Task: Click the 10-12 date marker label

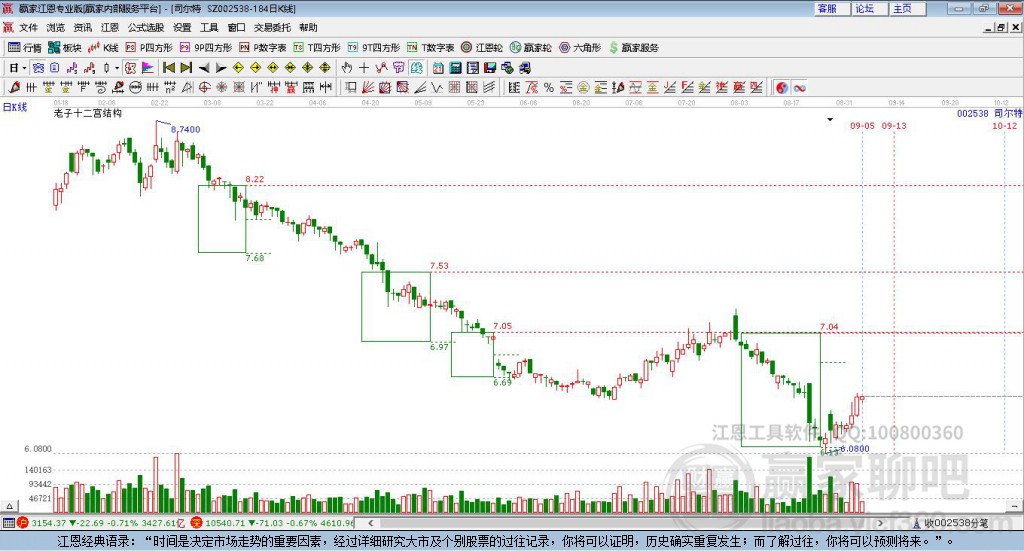Action: click(1004, 125)
